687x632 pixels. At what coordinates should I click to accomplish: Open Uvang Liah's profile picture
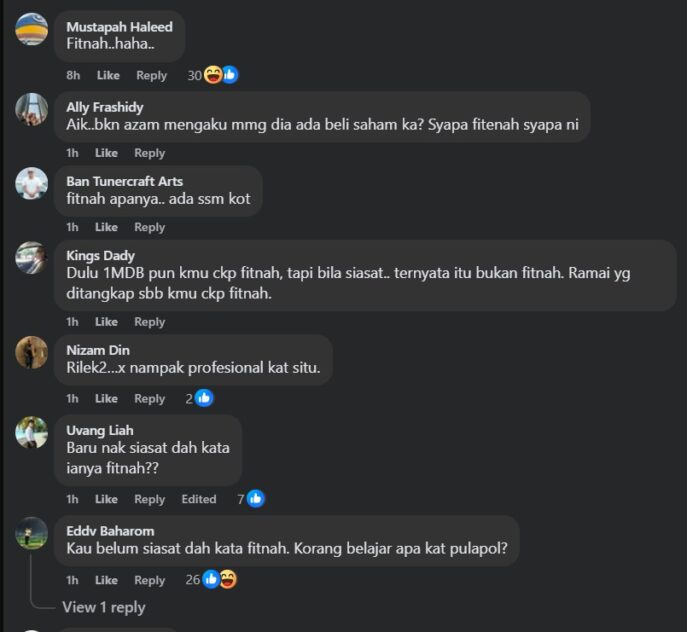(x=32, y=432)
